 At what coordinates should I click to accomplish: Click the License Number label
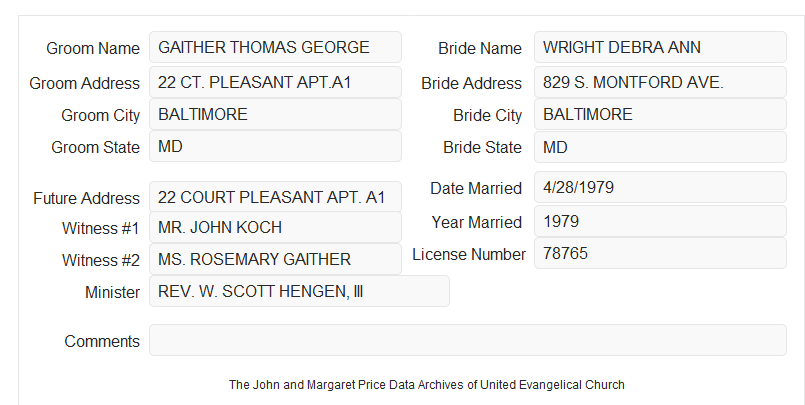click(469, 254)
